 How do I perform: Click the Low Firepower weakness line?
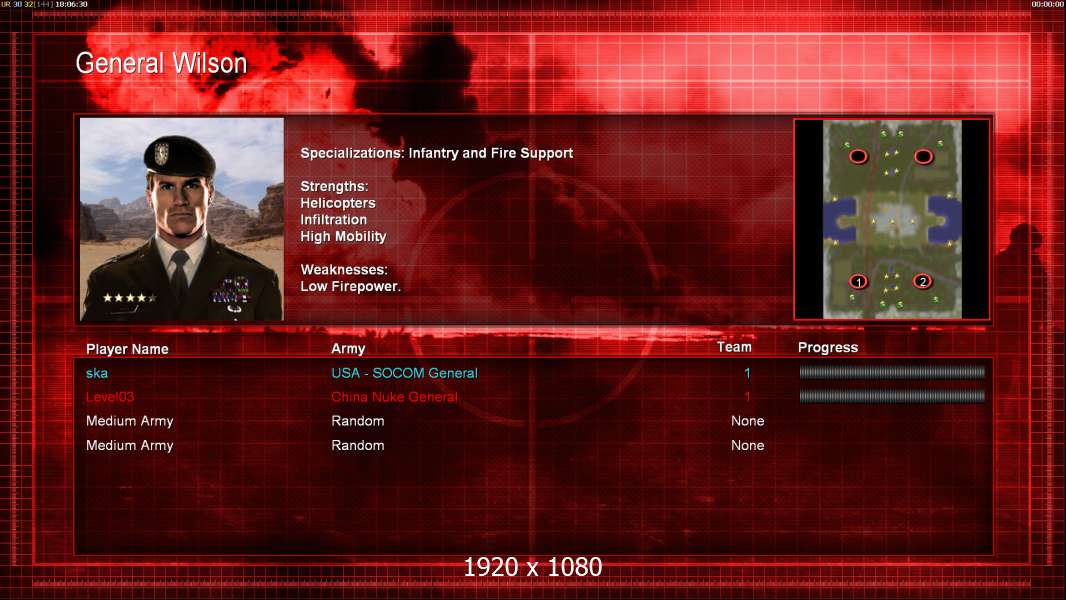(x=351, y=286)
